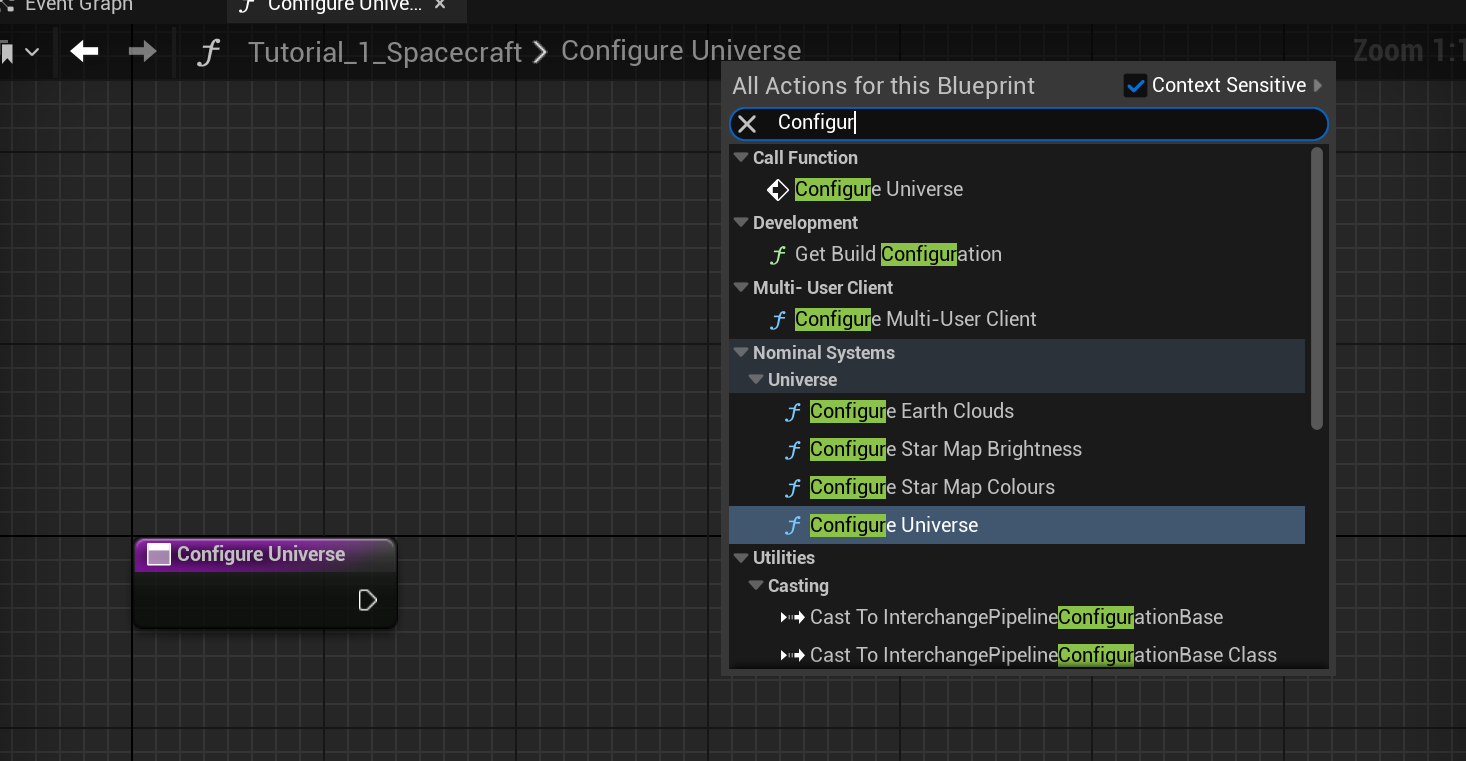Click the function icon on Configure Universe tab
The height and width of the screenshot is (761, 1466).
(247, 6)
